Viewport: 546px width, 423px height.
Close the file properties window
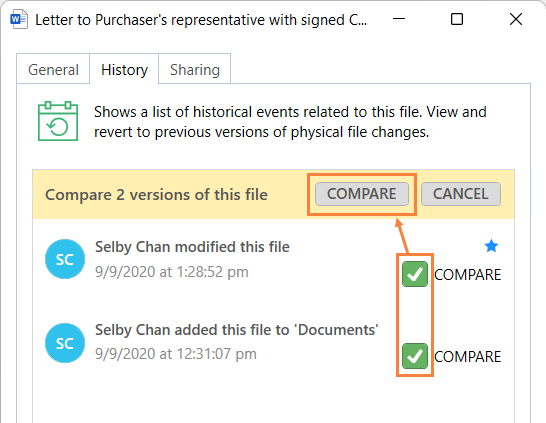point(516,19)
